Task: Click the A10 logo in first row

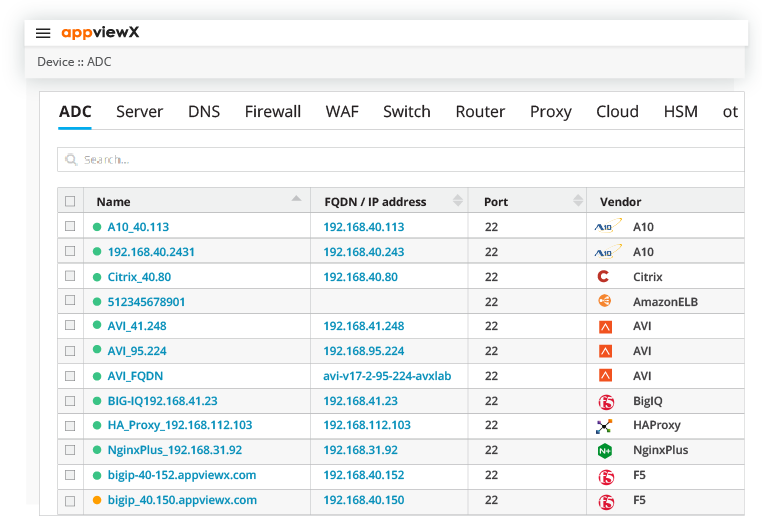Action: click(607, 226)
